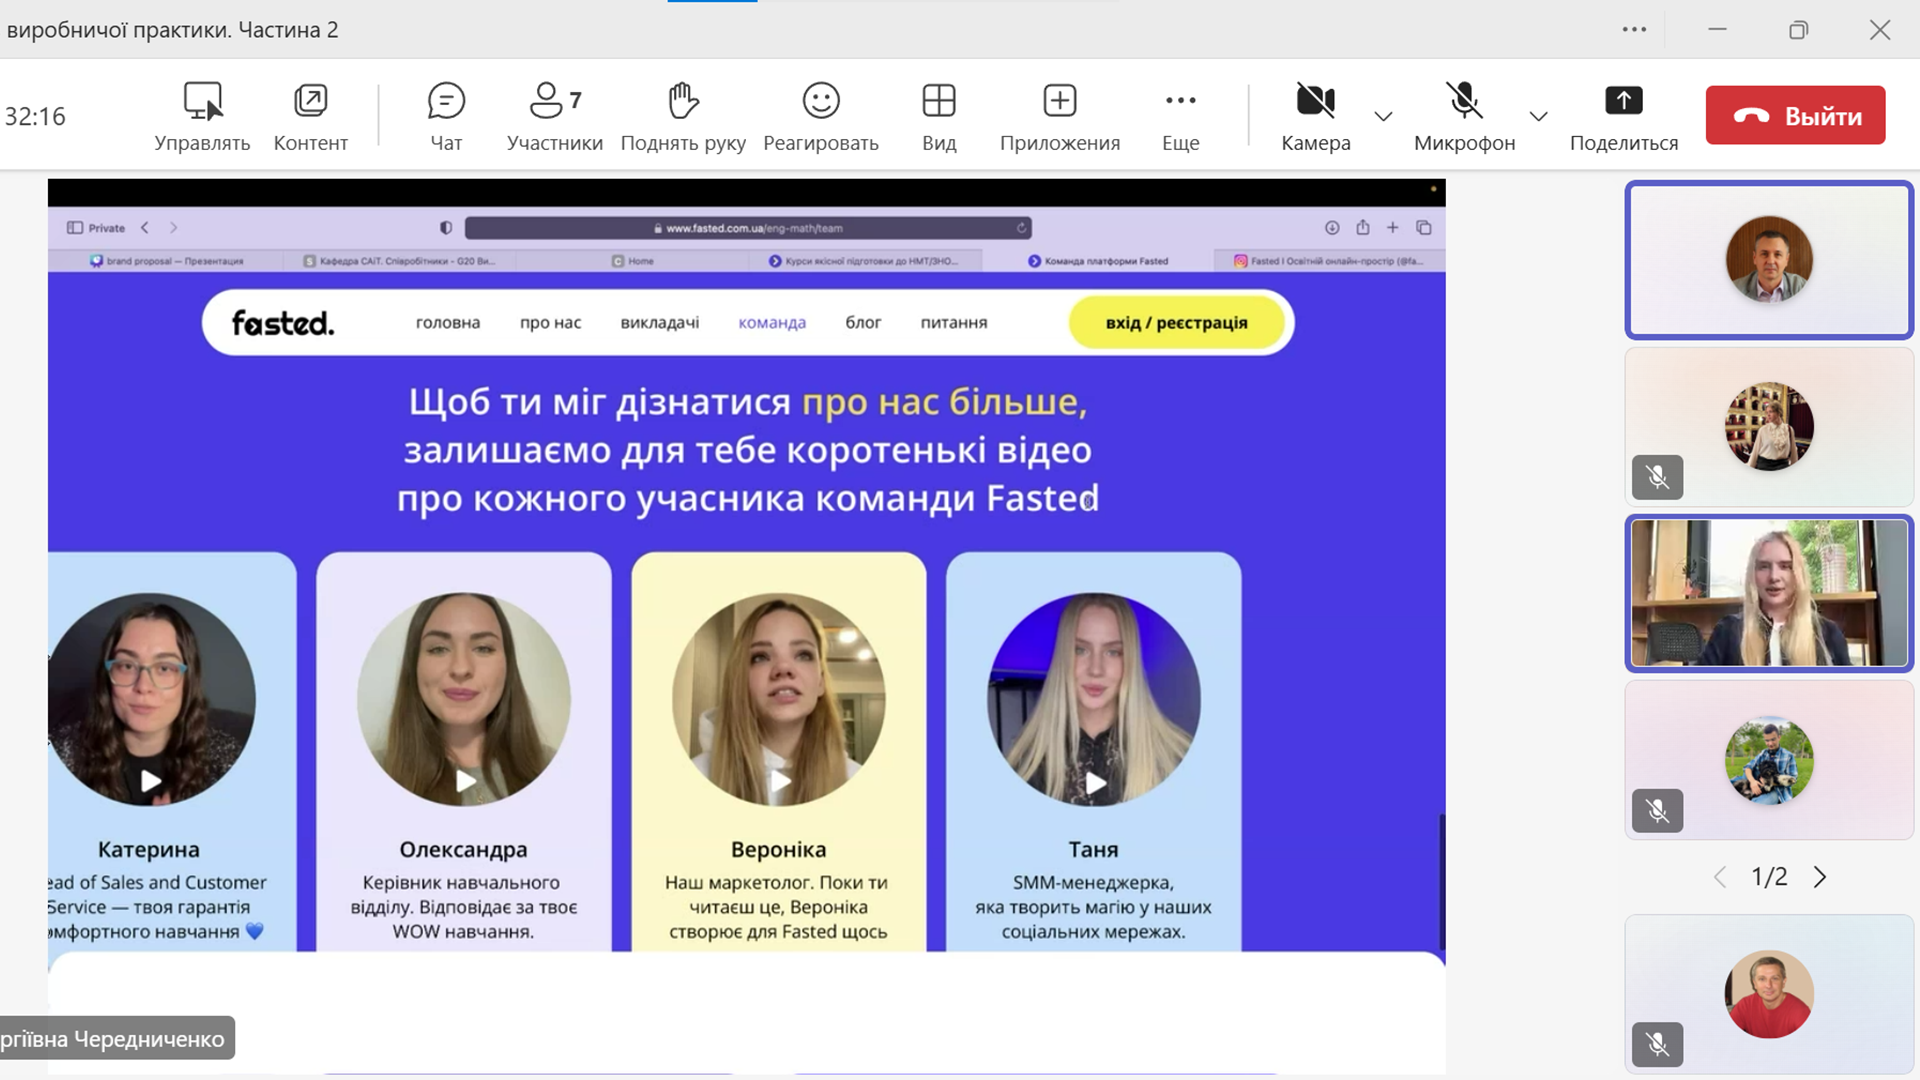The width and height of the screenshot is (1920, 1080).
Task: Click the fasted. logo in shared page
Action: [283, 323]
